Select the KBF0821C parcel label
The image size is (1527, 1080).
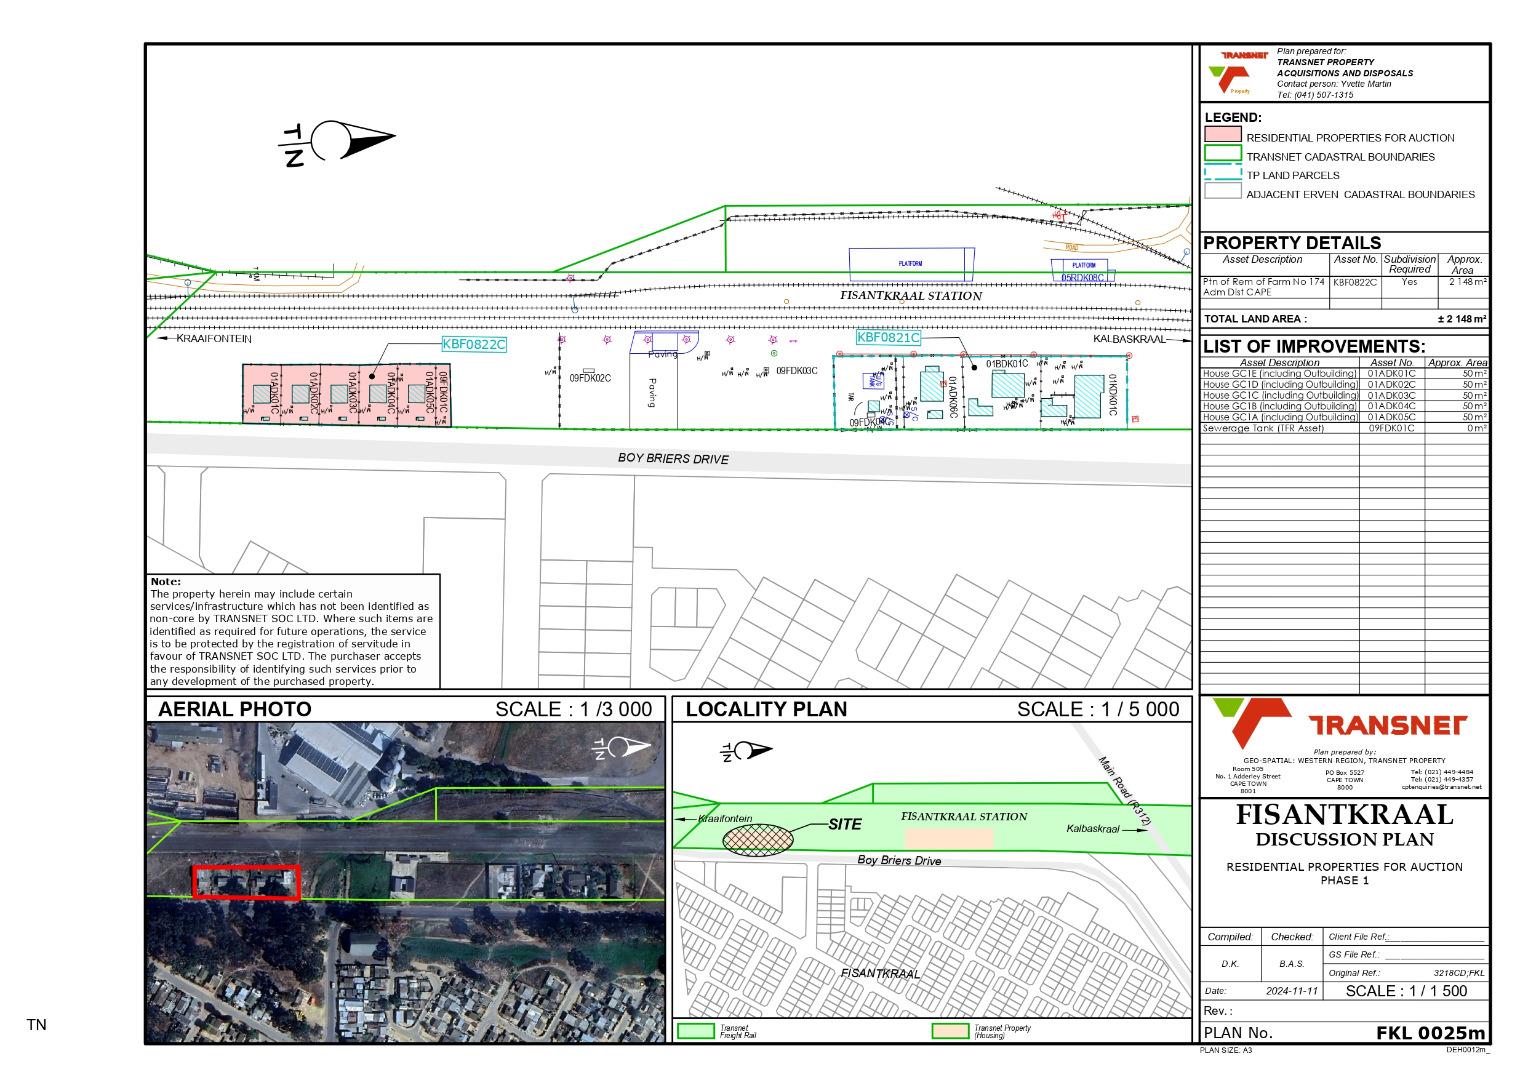tap(887, 338)
